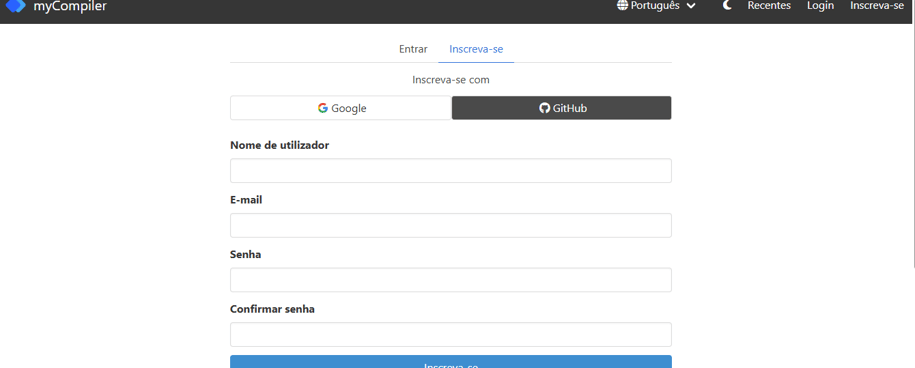915x368 pixels.
Task: Select Inscreva-se in the top navigation bar
Action: point(876,6)
